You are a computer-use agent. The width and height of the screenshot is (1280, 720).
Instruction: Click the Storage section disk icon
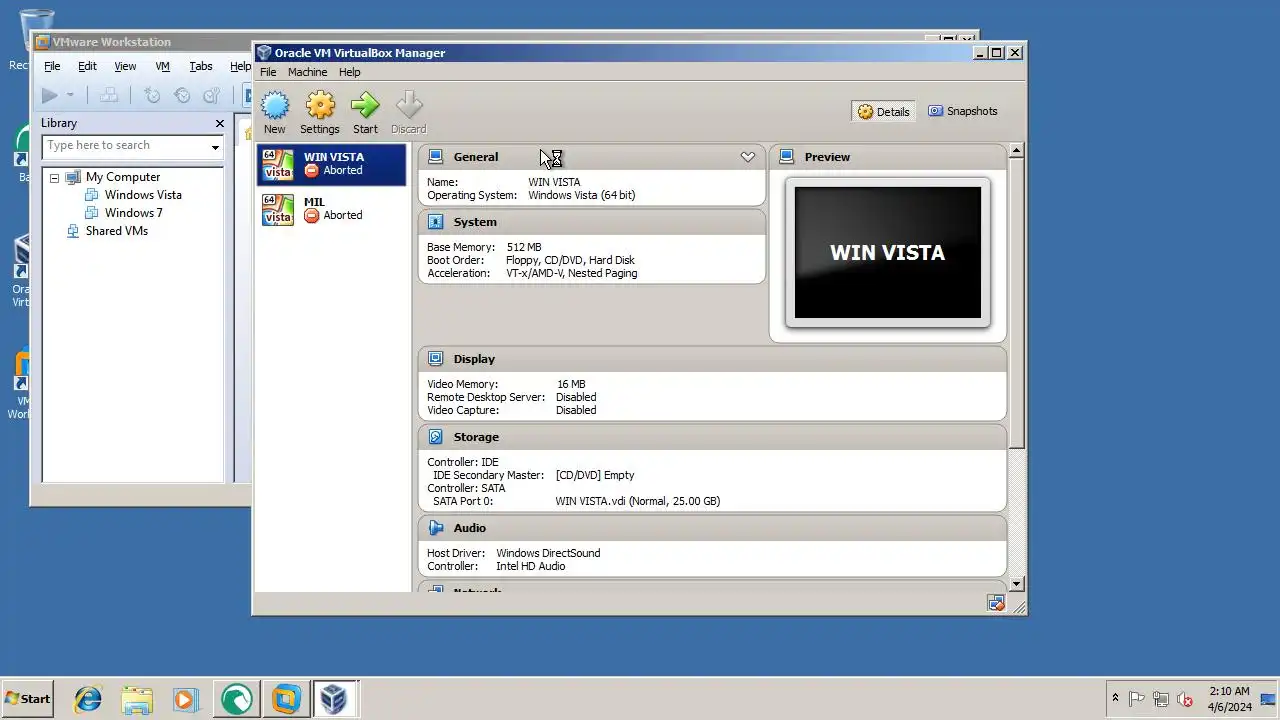click(x=435, y=437)
